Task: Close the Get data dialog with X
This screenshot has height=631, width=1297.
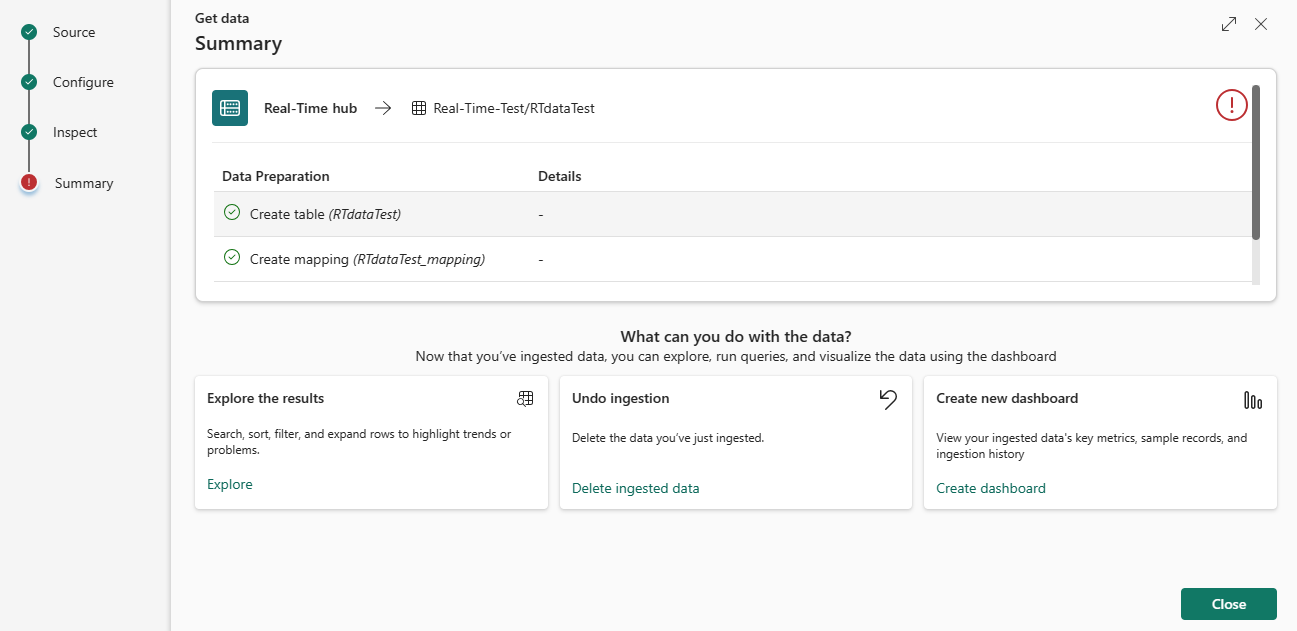Action: click(1261, 24)
